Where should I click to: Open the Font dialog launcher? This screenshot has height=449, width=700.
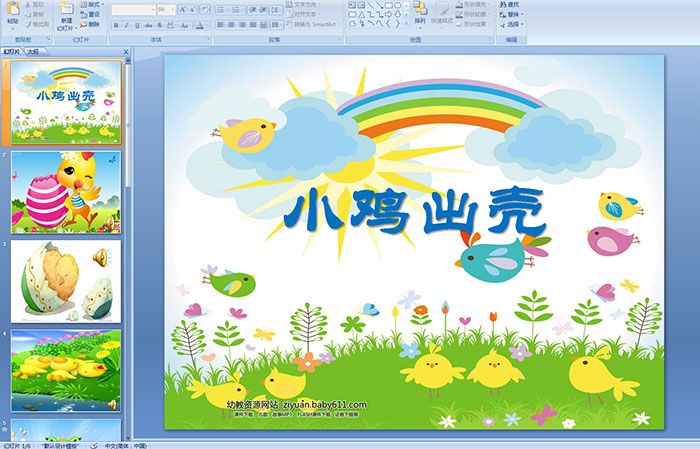(208, 40)
